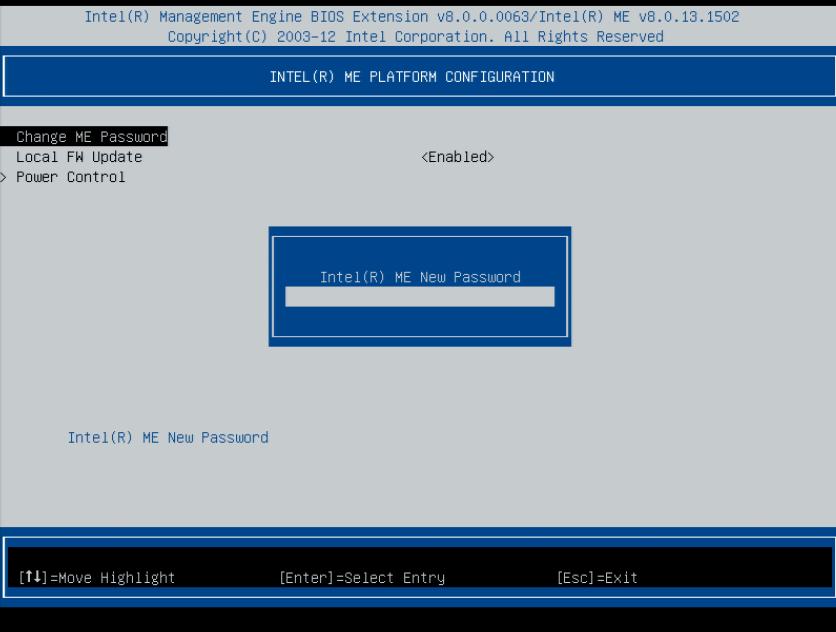
Task: Click the up/down arrows icon in footer
Action: [33, 577]
